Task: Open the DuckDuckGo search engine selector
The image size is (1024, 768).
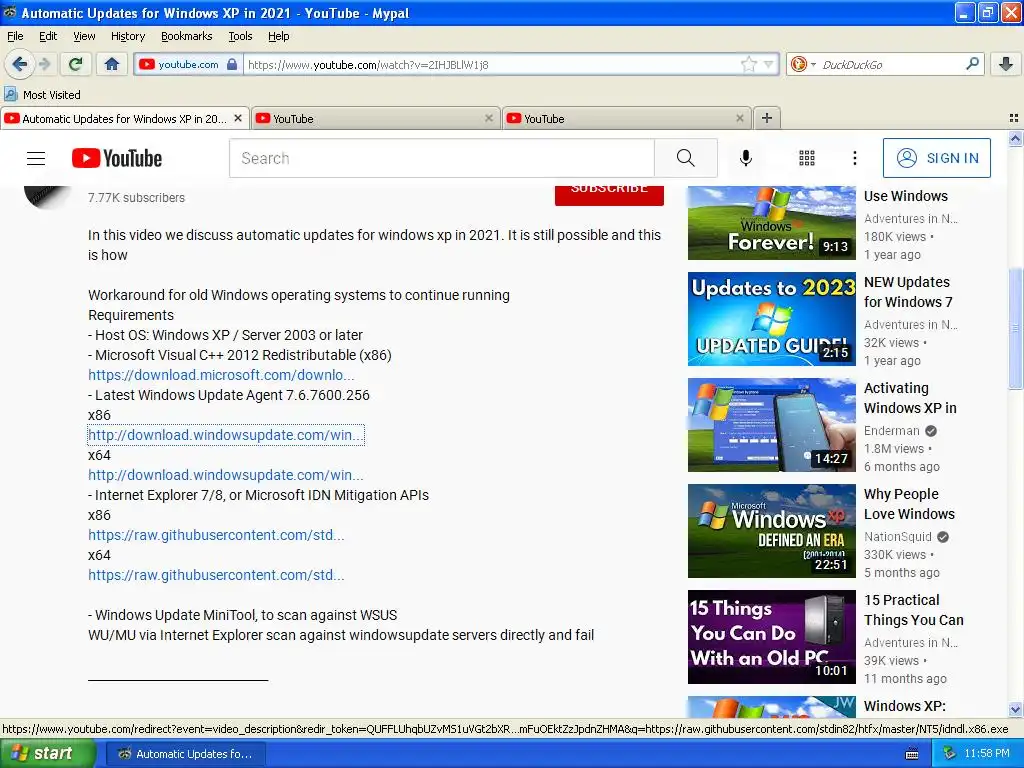Action: tap(803, 64)
